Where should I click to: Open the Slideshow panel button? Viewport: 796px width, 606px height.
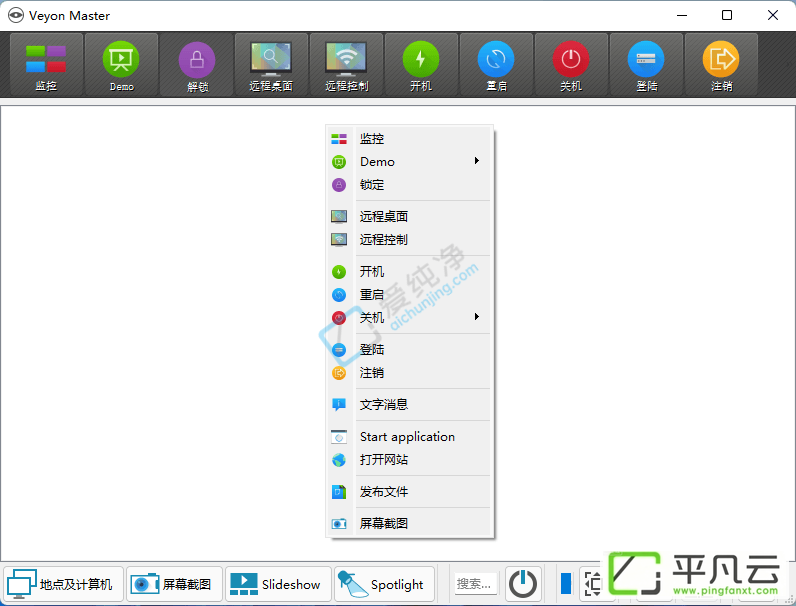278,584
